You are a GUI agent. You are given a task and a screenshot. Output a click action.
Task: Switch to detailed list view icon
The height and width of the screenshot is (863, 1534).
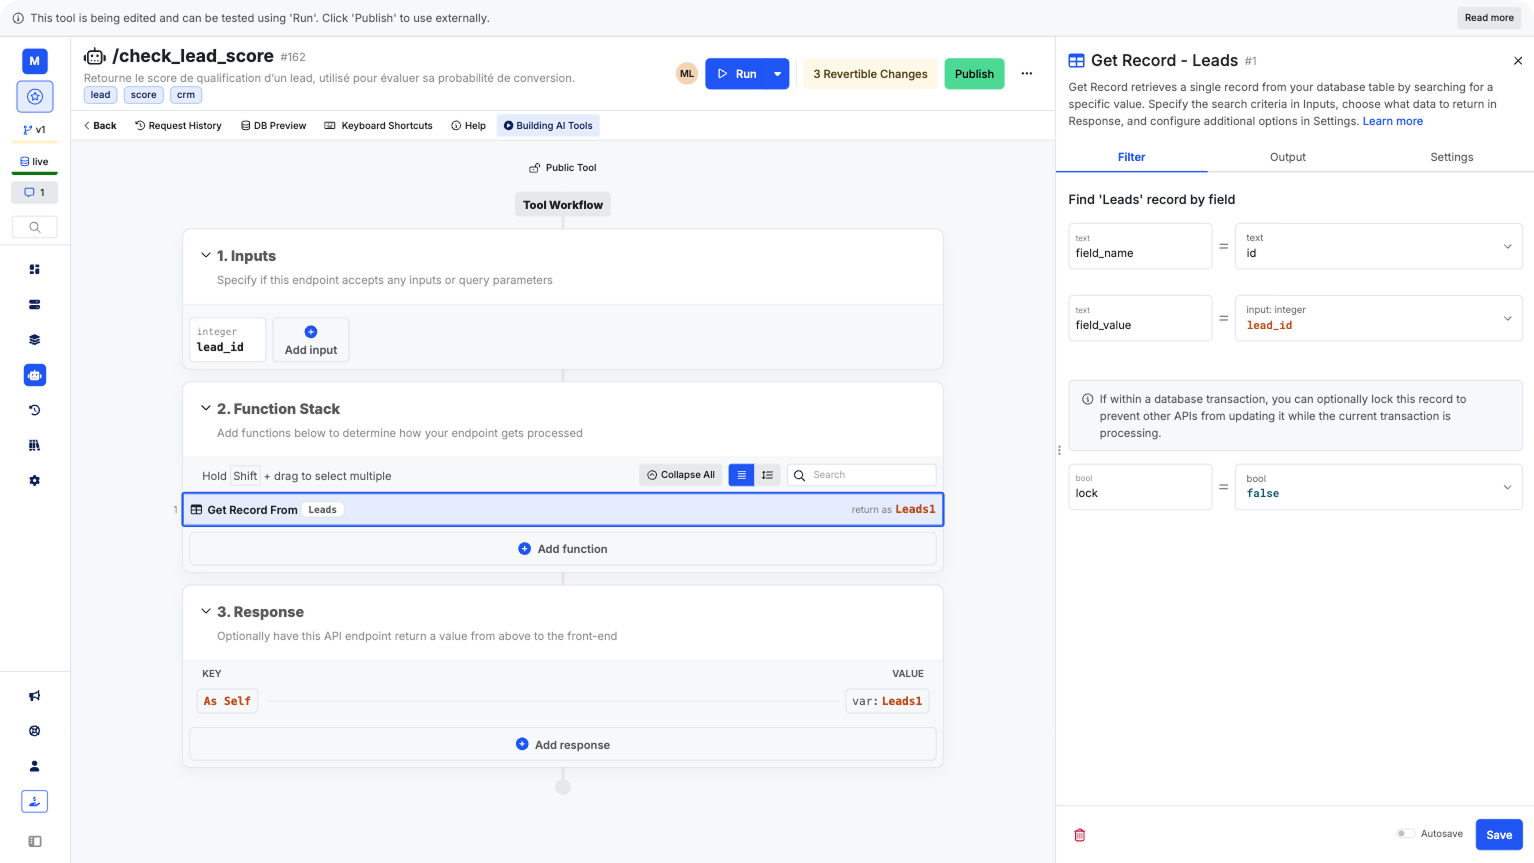tap(768, 475)
